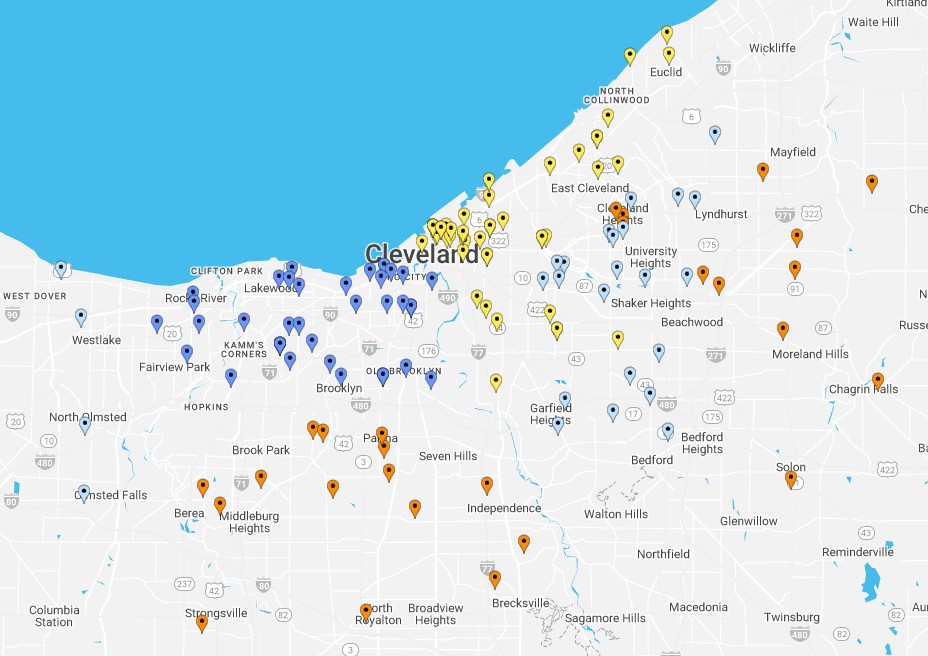Click the orange pin above Chagrin Falls
The width and height of the screenshot is (928, 656).
click(x=877, y=381)
